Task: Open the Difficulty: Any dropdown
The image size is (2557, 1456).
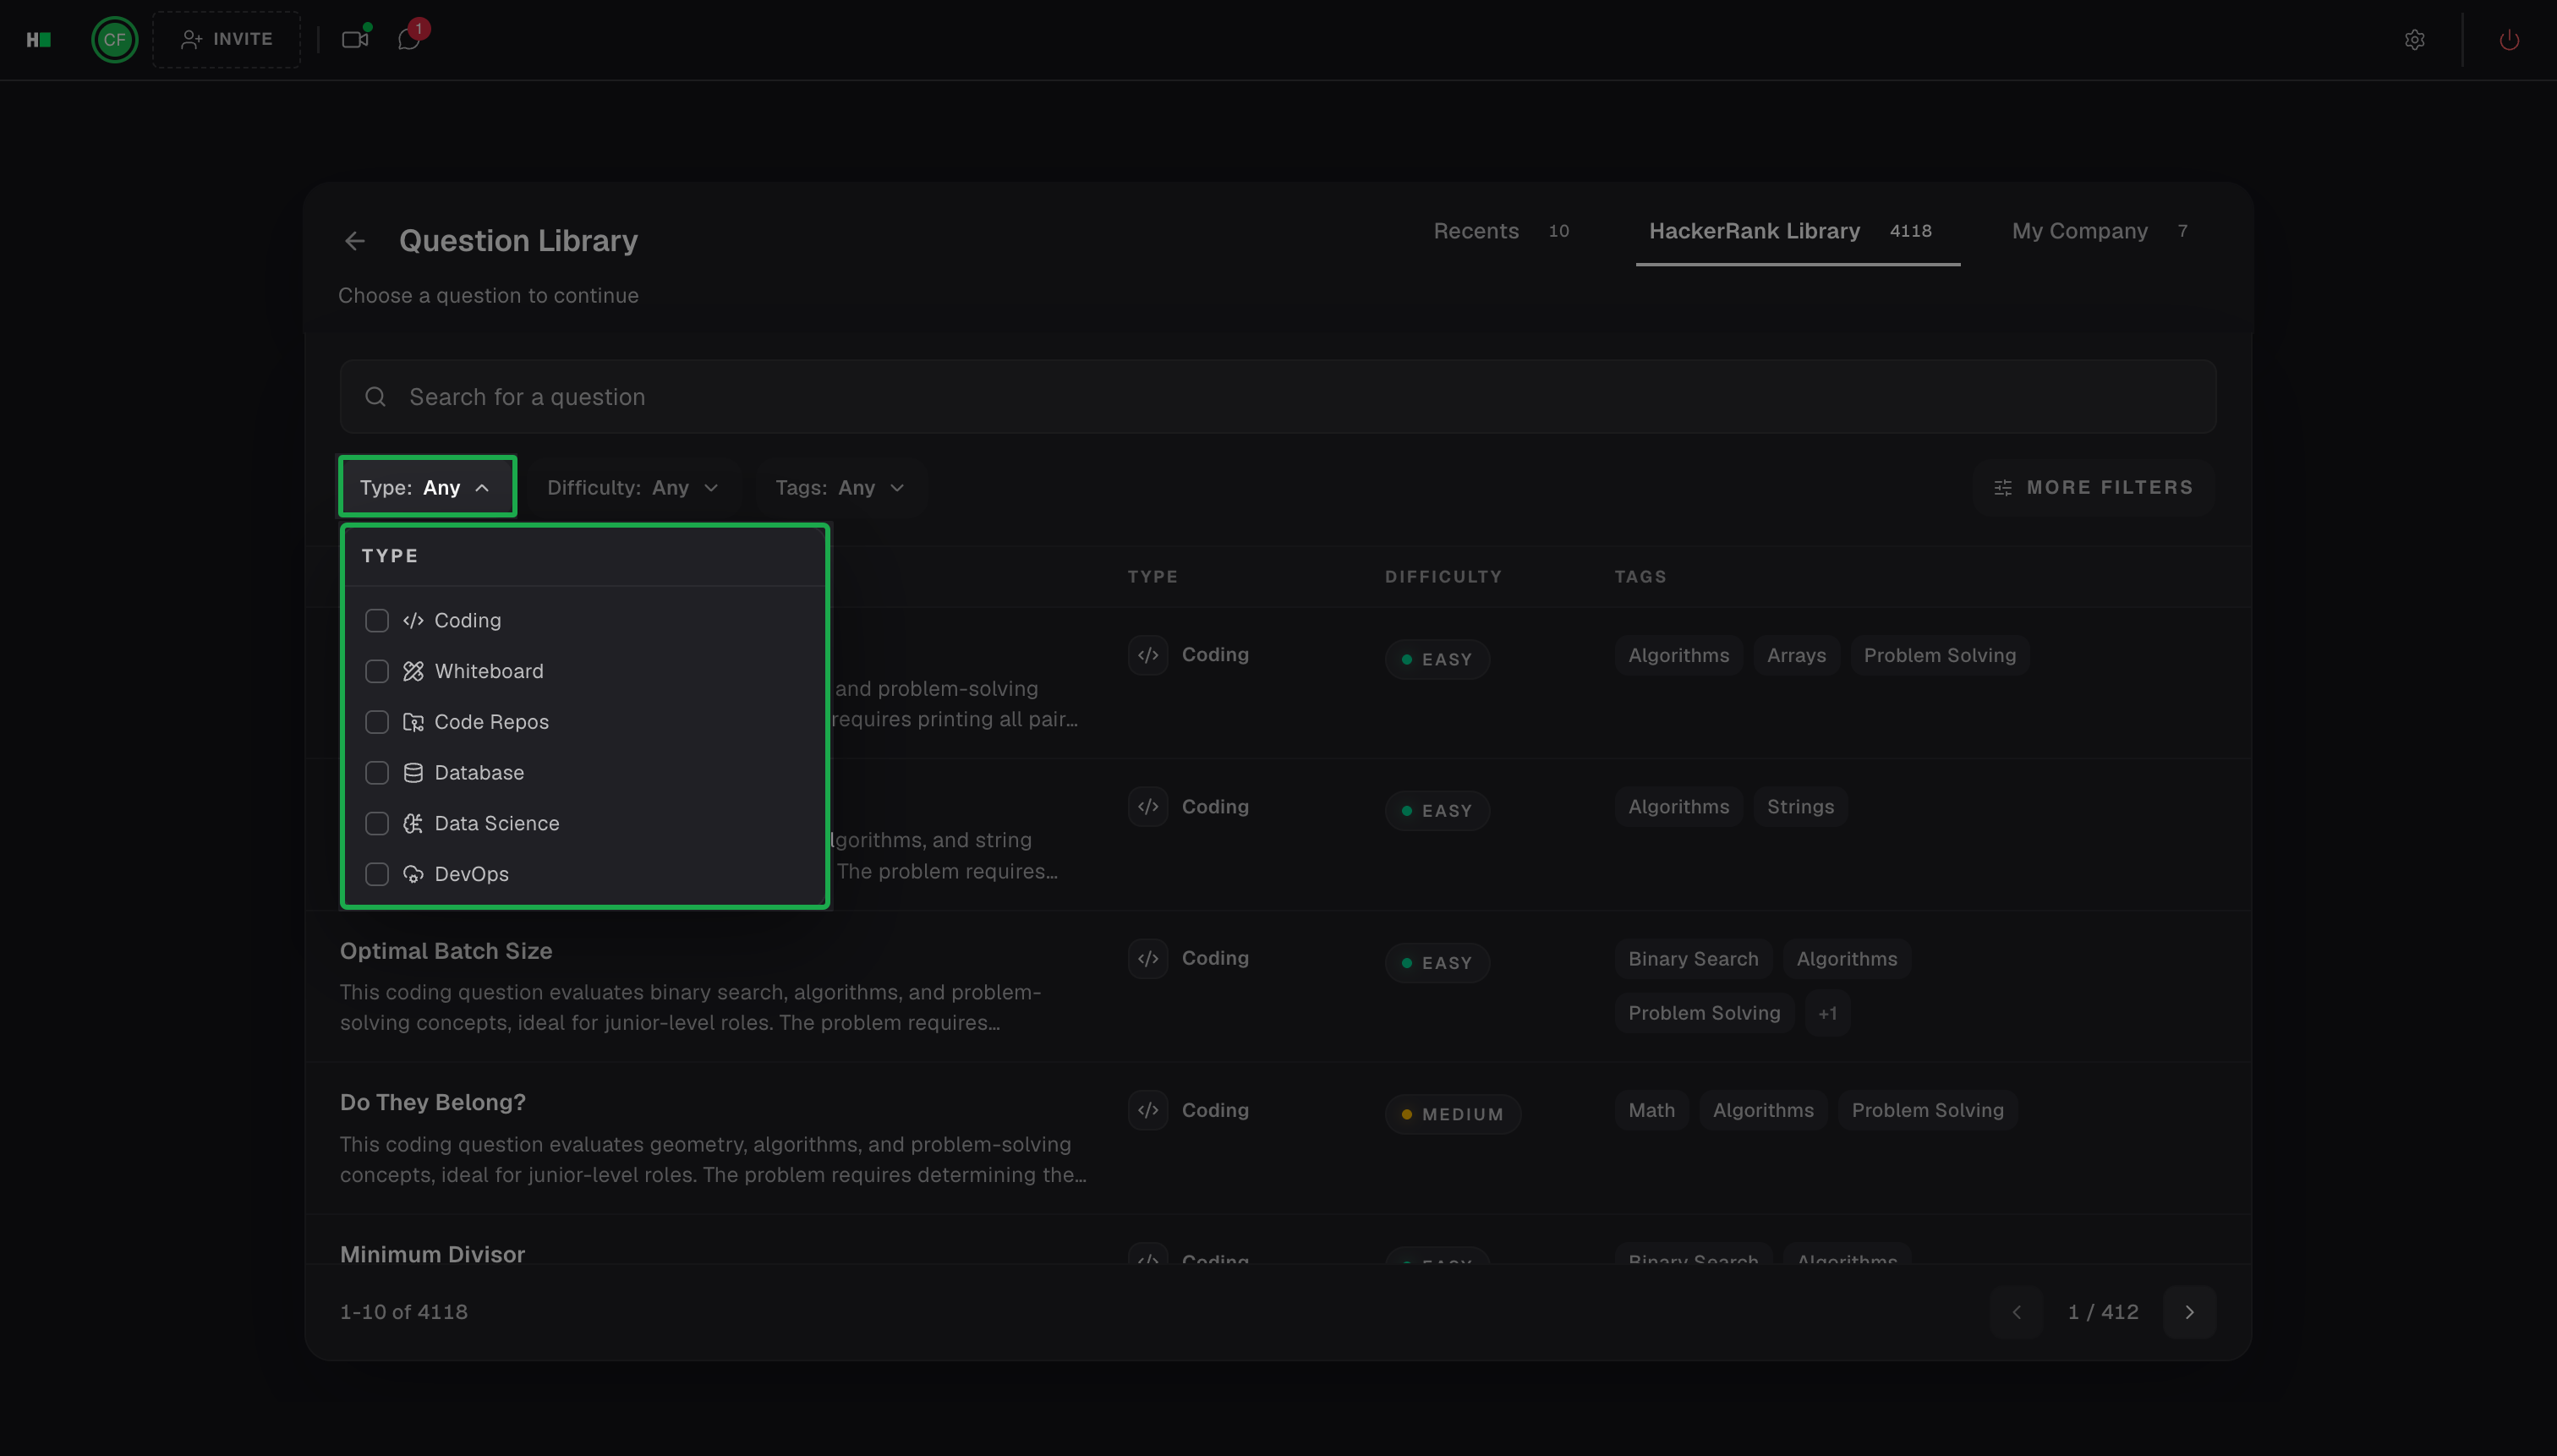Action: (633, 488)
